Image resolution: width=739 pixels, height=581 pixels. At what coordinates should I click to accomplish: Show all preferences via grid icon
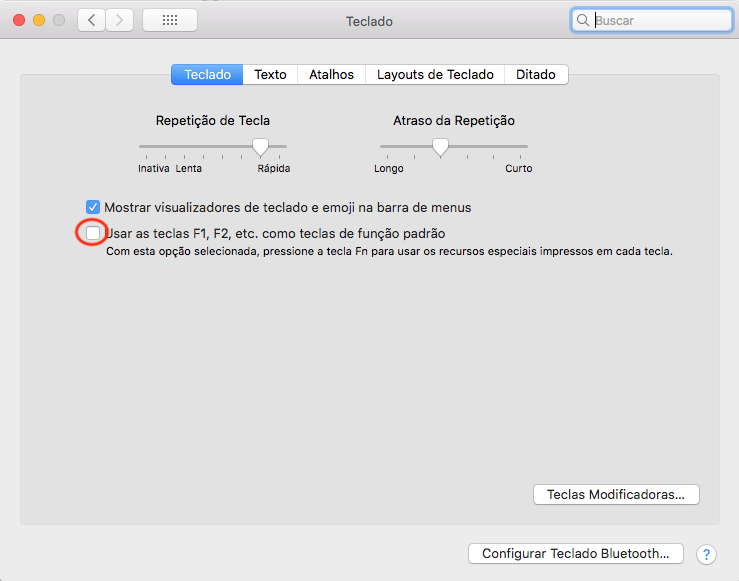(170, 20)
